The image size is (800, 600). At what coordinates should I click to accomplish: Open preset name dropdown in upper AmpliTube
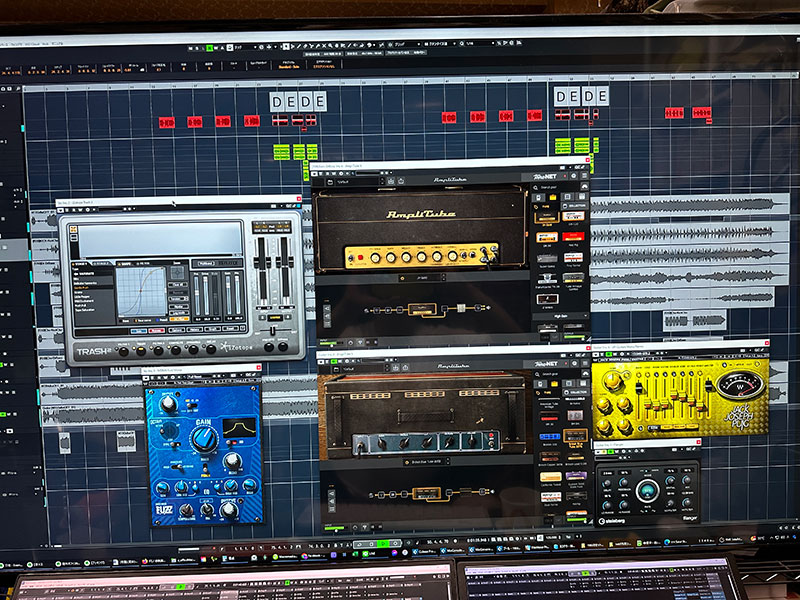click(359, 182)
